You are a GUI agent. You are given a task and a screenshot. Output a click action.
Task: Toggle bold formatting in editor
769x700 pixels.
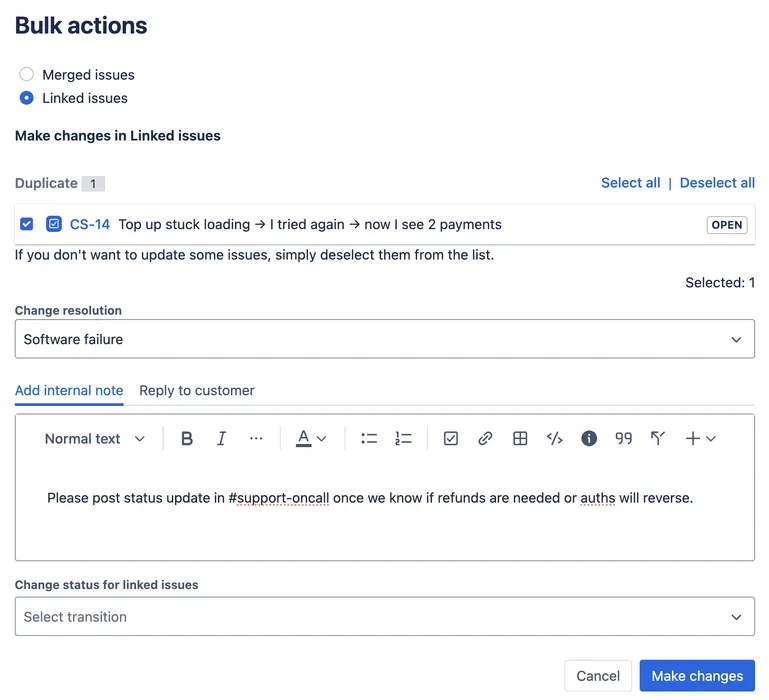[187, 439]
